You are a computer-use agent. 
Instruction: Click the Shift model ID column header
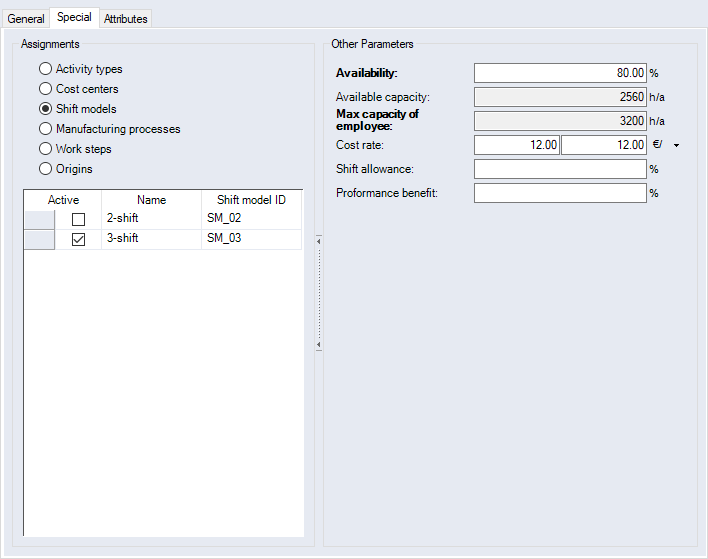(x=251, y=200)
